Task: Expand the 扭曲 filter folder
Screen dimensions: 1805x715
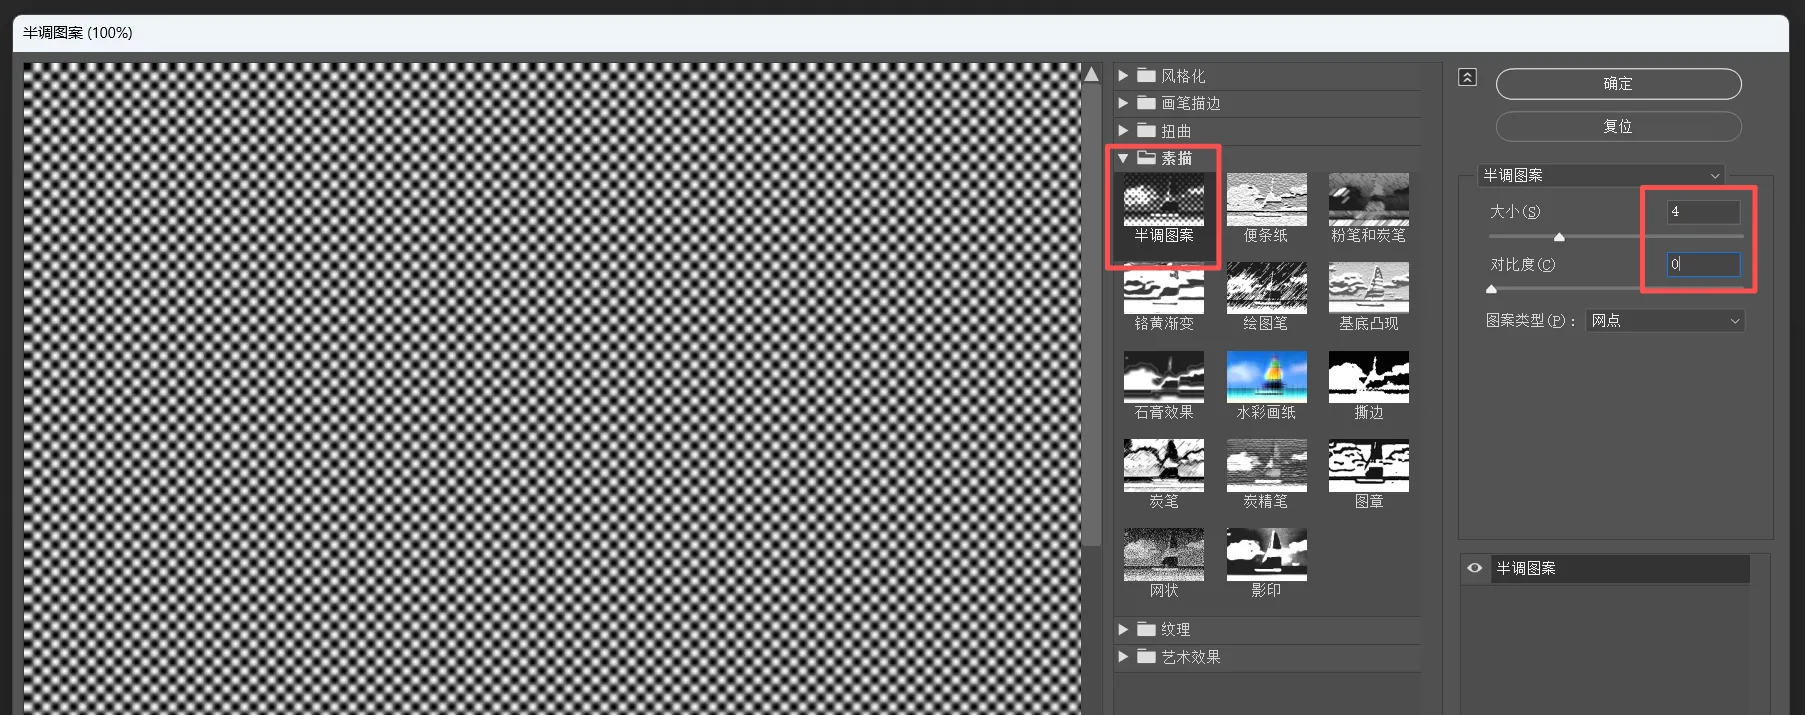Action: (x=1123, y=131)
